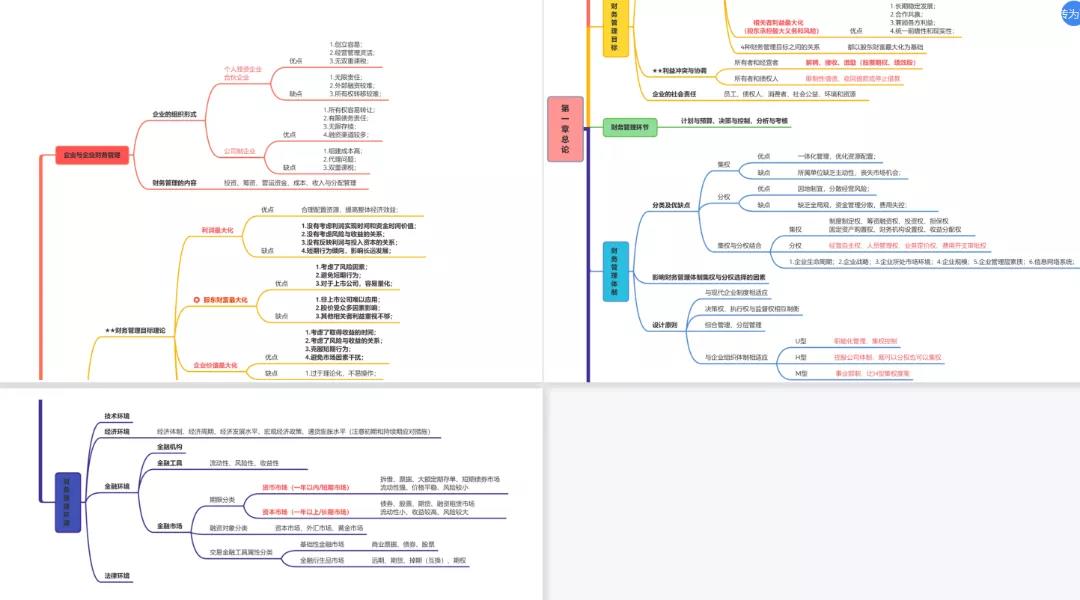Click the red '资本市场（一年以上/长期市场）' node
This screenshot has width=1080, height=600.
click(305, 513)
